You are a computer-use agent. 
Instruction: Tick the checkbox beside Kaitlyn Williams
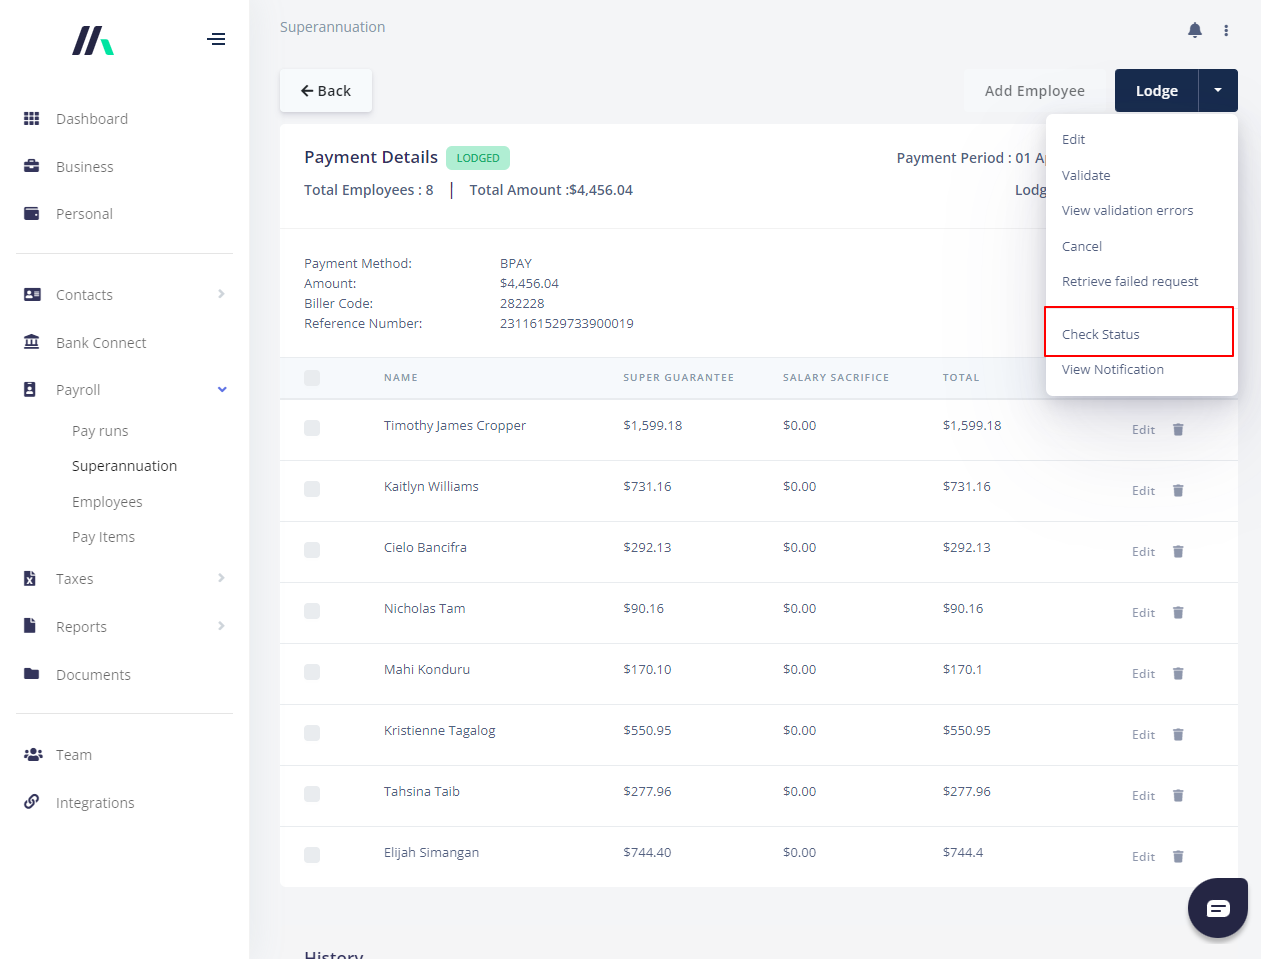tap(312, 489)
